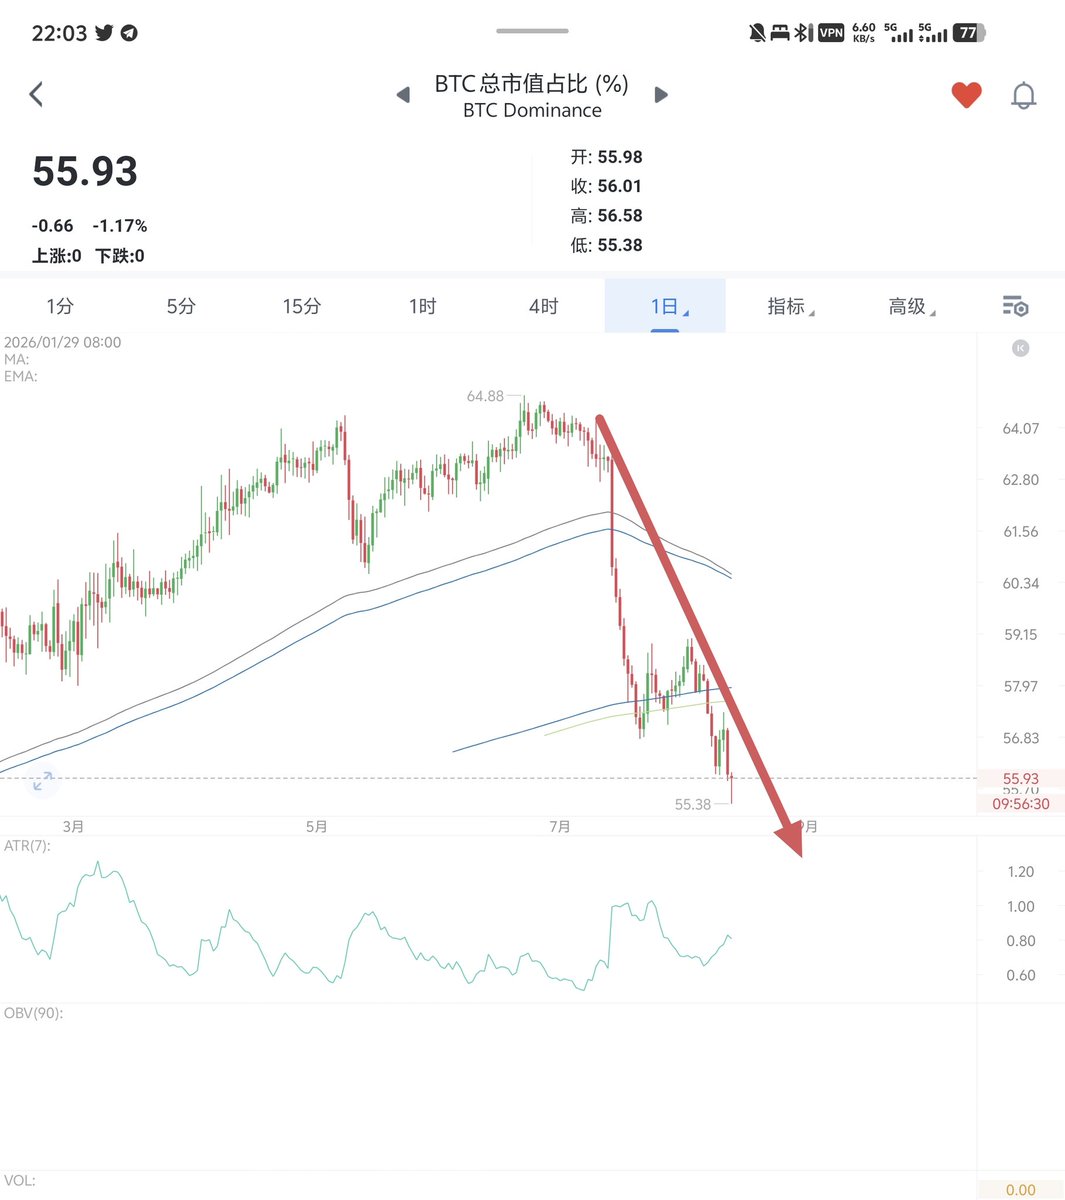Expand the 指标 indicators dropdown
This screenshot has width=1065, height=1200.
790,306
